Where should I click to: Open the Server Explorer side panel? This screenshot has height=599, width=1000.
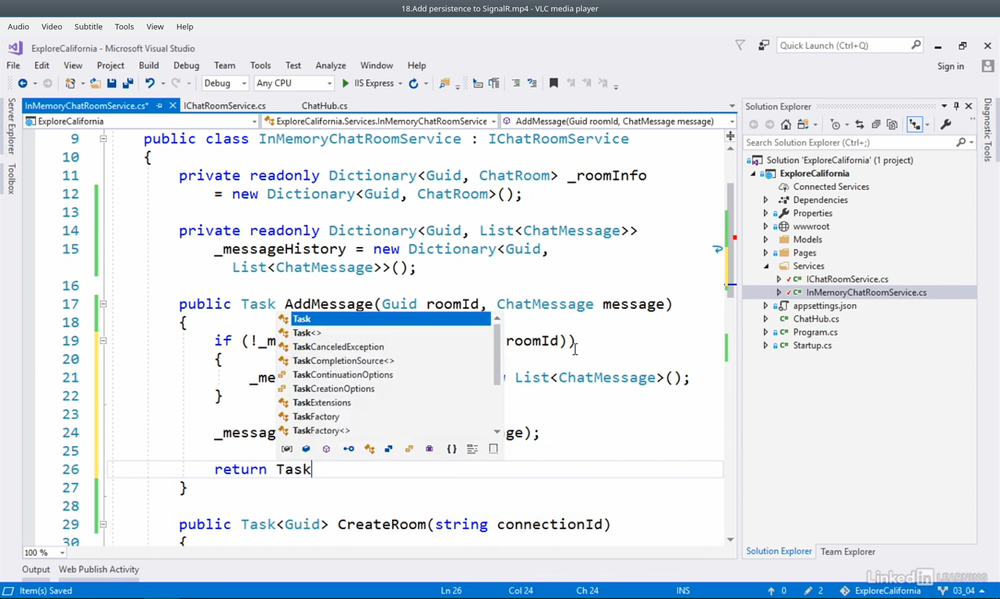click(11, 126)
